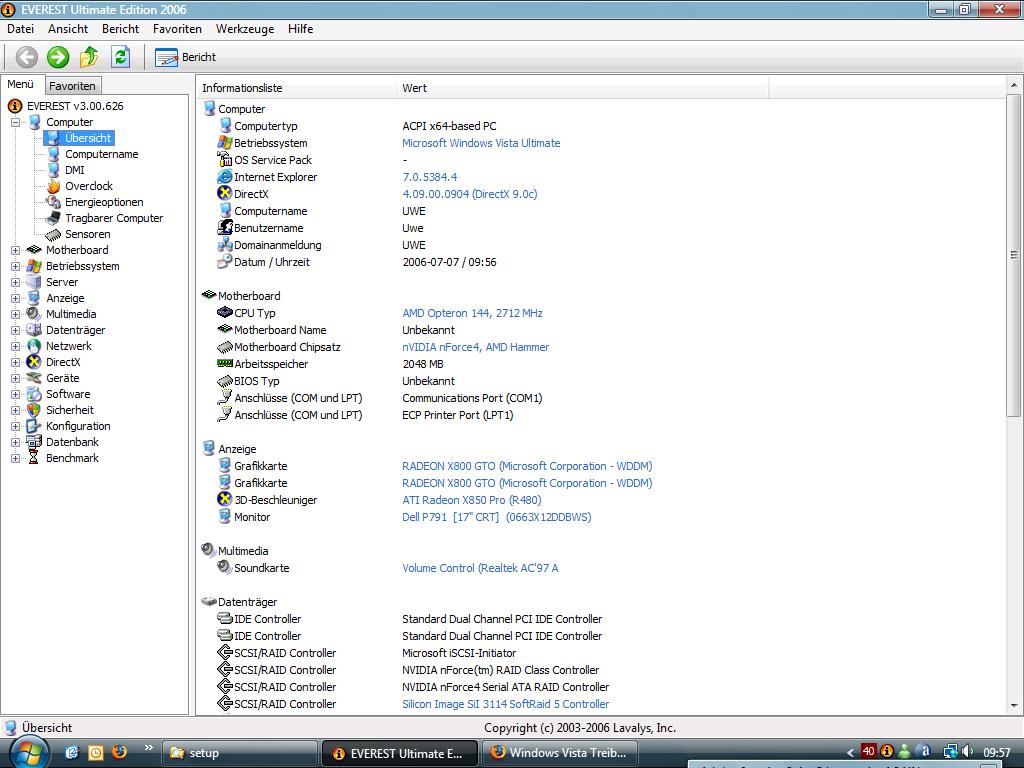Click the Software icon in tree
The width and height of the screenshot is (1024, 768).
pyautogui.click(x=34, y=394)
